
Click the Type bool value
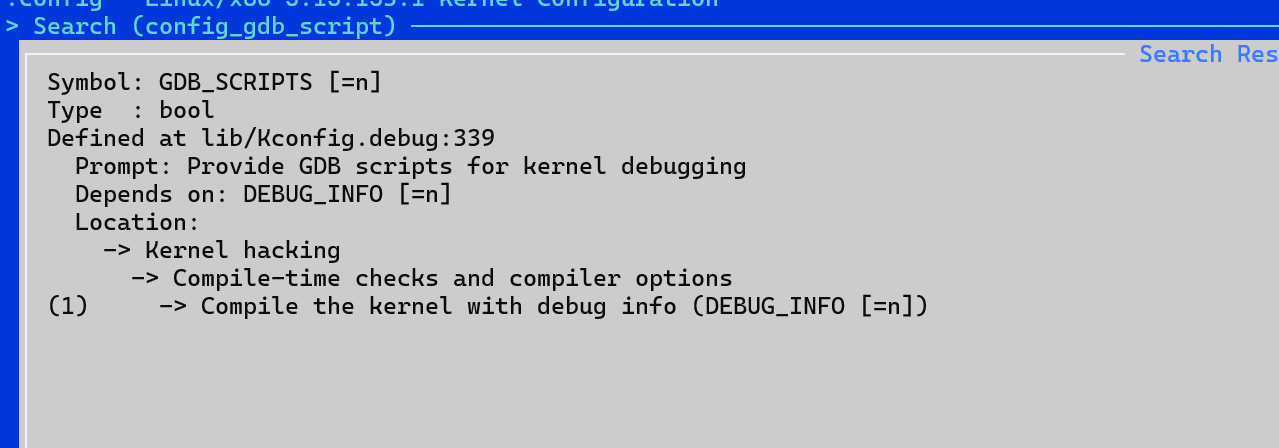[187, 110]
